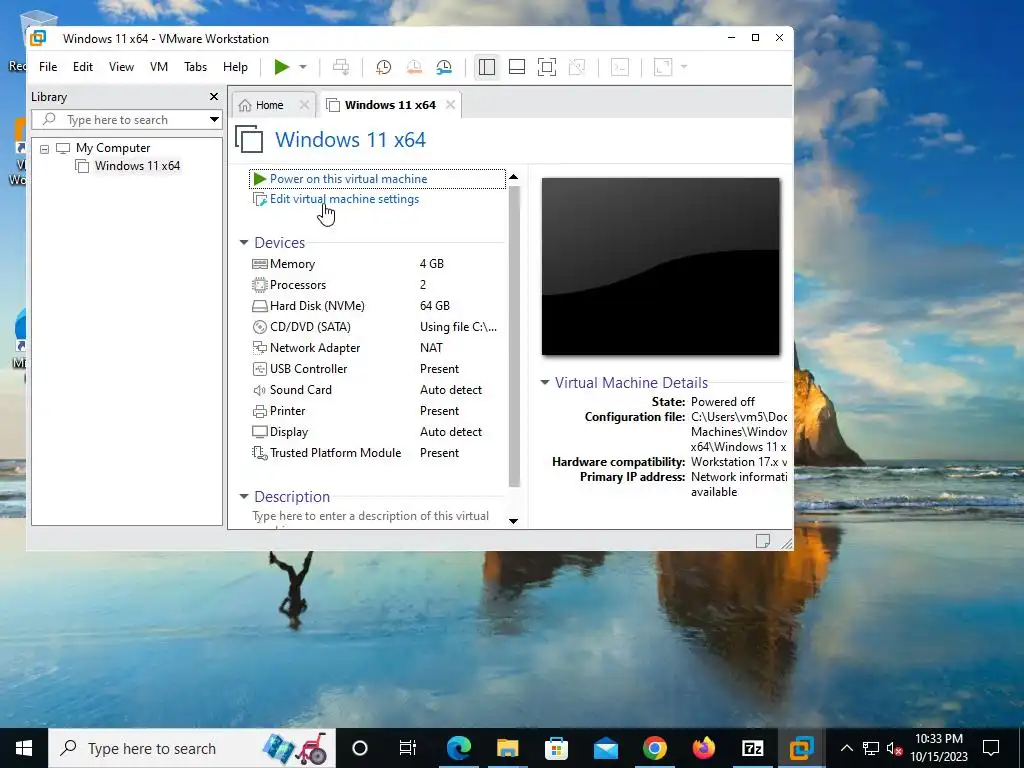1024x768 pixels.
Task: Show hidden system tray icons
Action: point(846,748)
